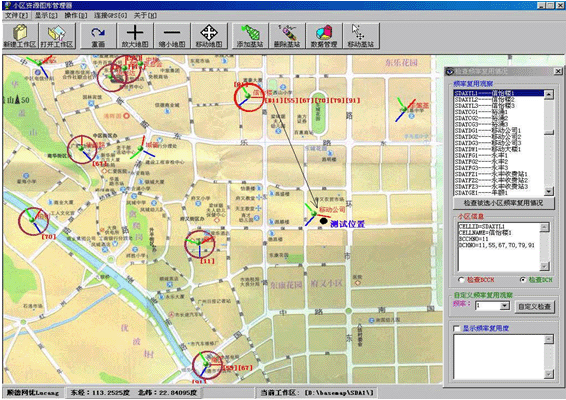Click the 重画 redraw toolbar button
This screenshot has width=566, height=400.
click(x=98, y=36)
